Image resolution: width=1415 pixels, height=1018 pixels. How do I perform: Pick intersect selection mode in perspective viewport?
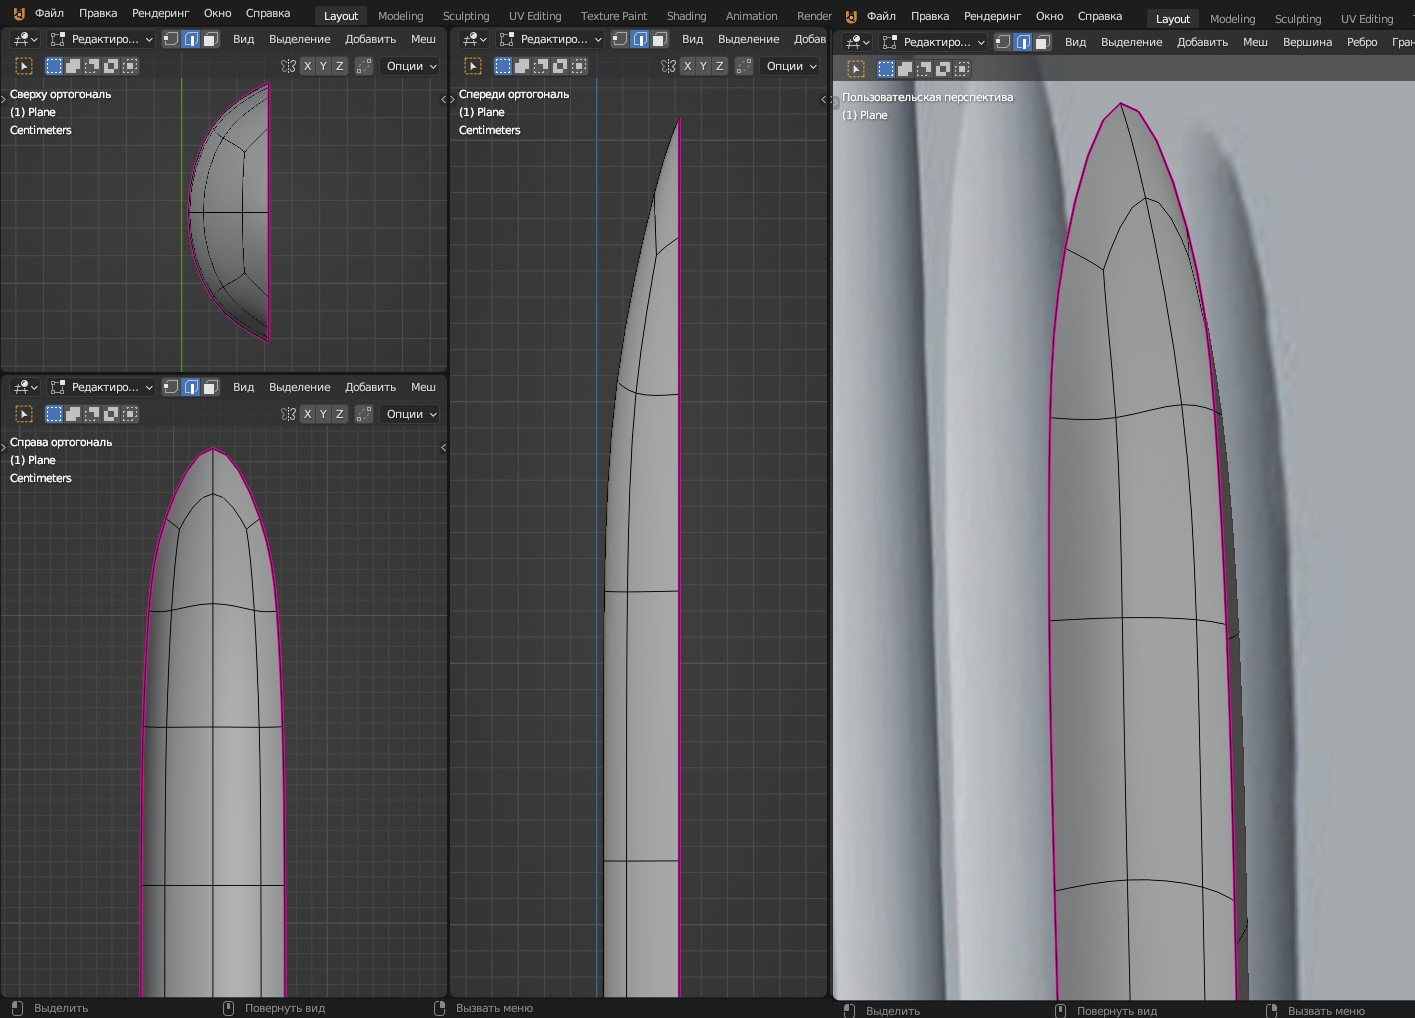click(x=962, y=69)
